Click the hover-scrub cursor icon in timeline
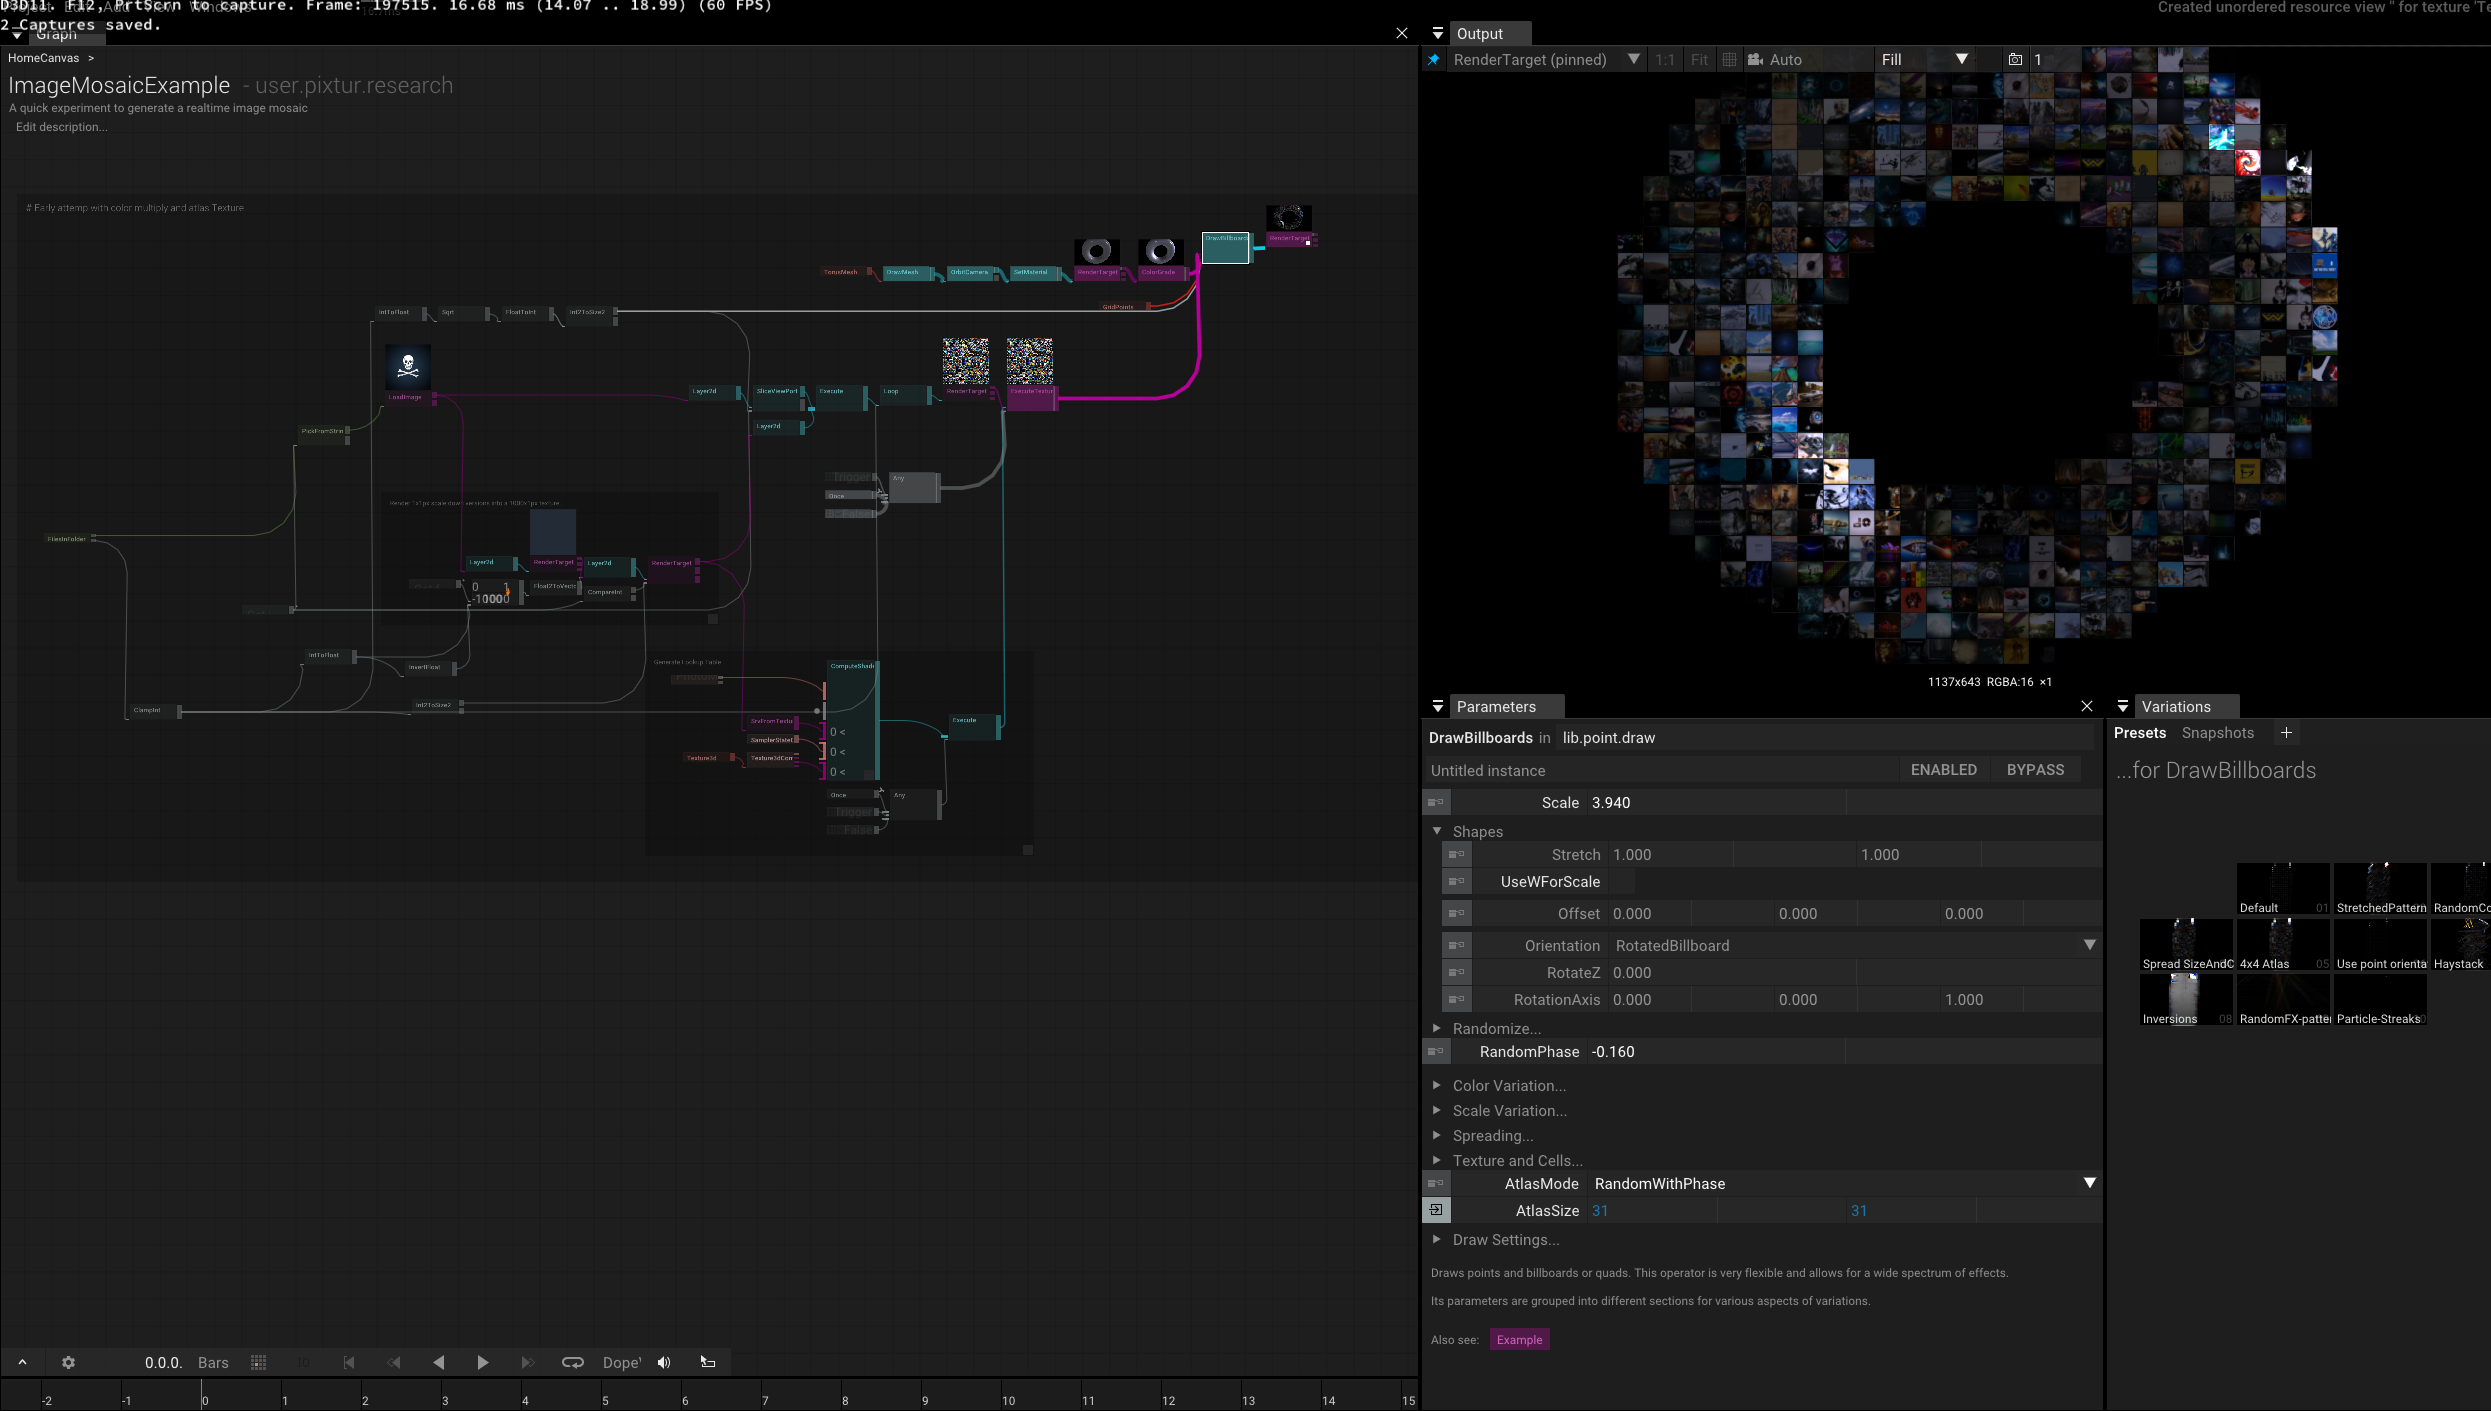Image resolution: width=2491 pixels, height=1411 pixels. (x=708, y=1362)
